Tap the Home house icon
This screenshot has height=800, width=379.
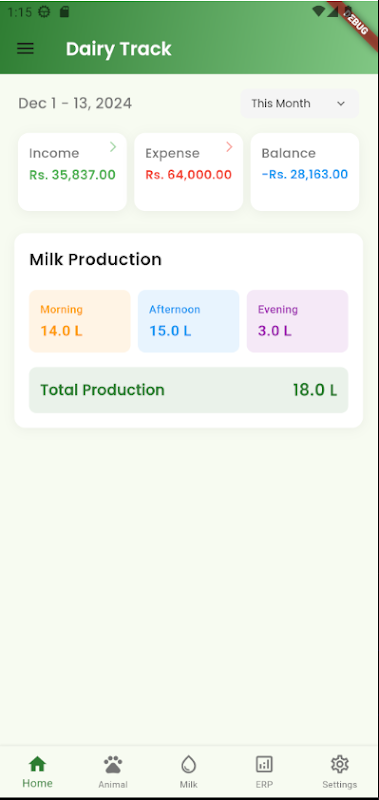pos(37,764)
